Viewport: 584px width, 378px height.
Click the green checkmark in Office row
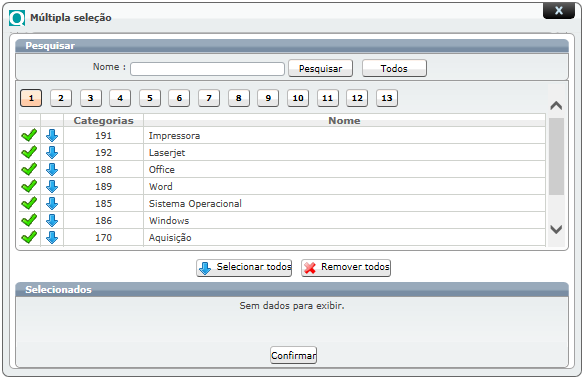click(29, 169)
